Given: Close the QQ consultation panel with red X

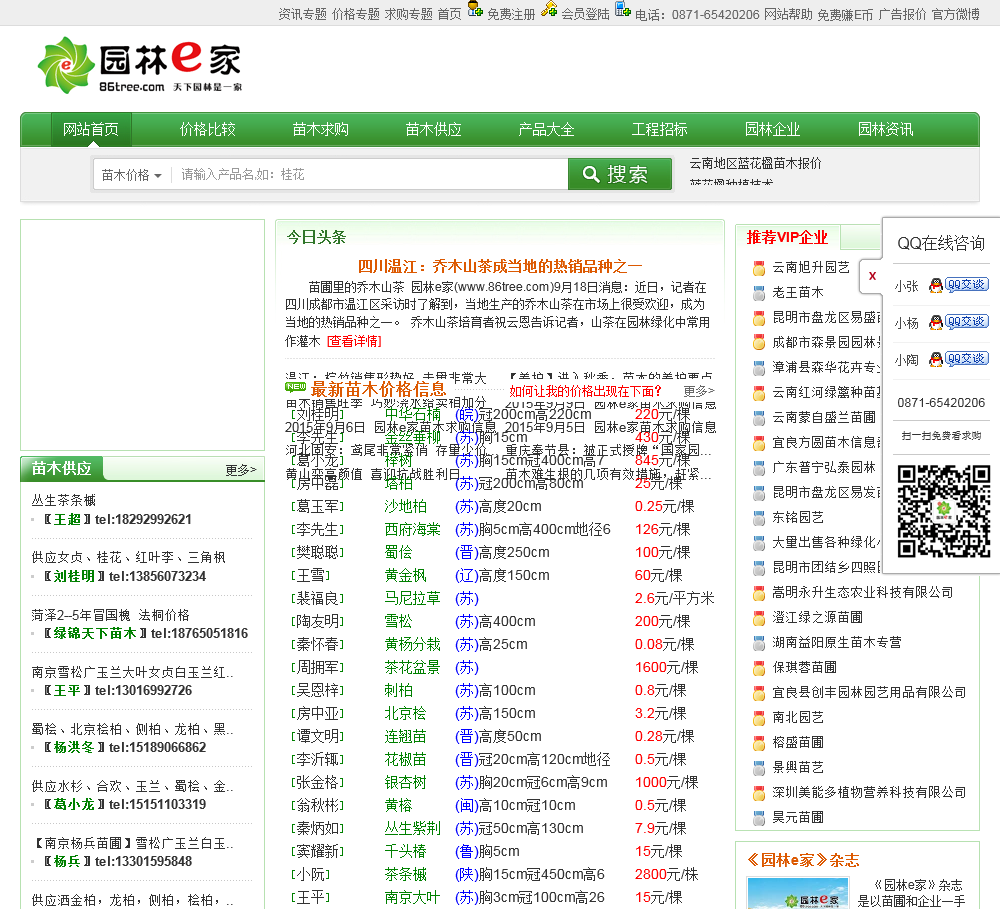Looking at the screenshot, I should click(x=872, y=276).
